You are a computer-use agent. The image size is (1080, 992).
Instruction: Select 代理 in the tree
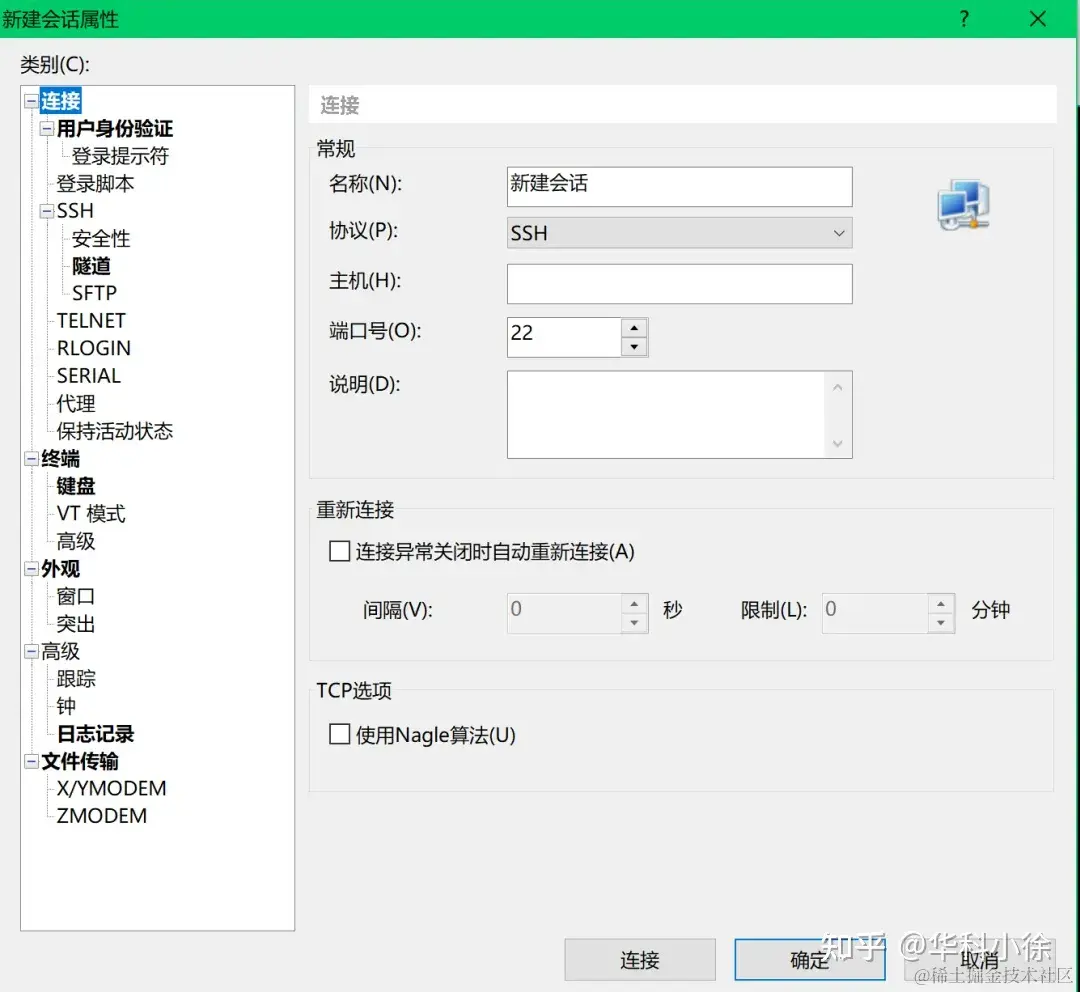[x=76, y=404]
